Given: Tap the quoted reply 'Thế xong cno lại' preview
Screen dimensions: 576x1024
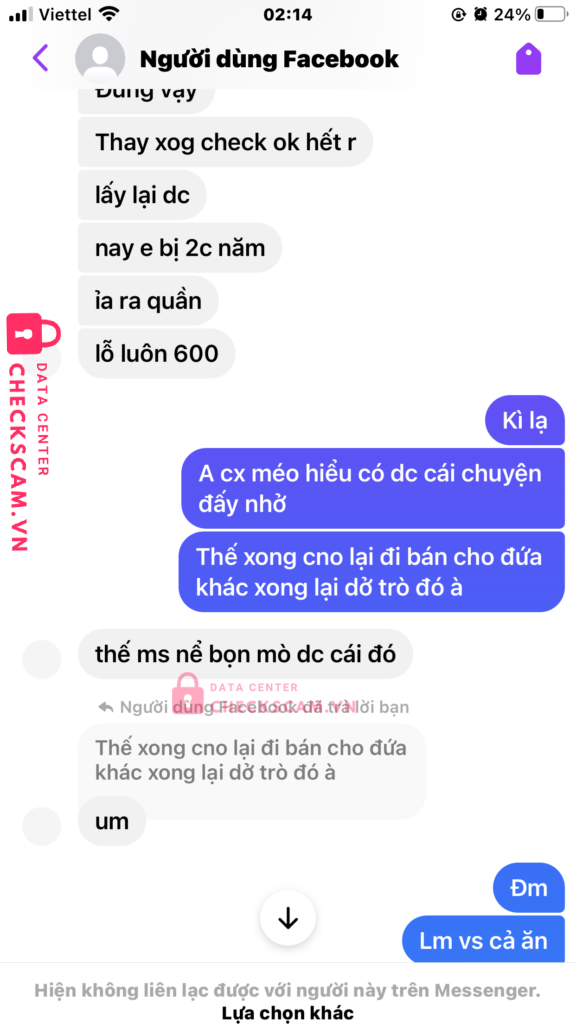Looking at the screenshot, I should (251, 761).
